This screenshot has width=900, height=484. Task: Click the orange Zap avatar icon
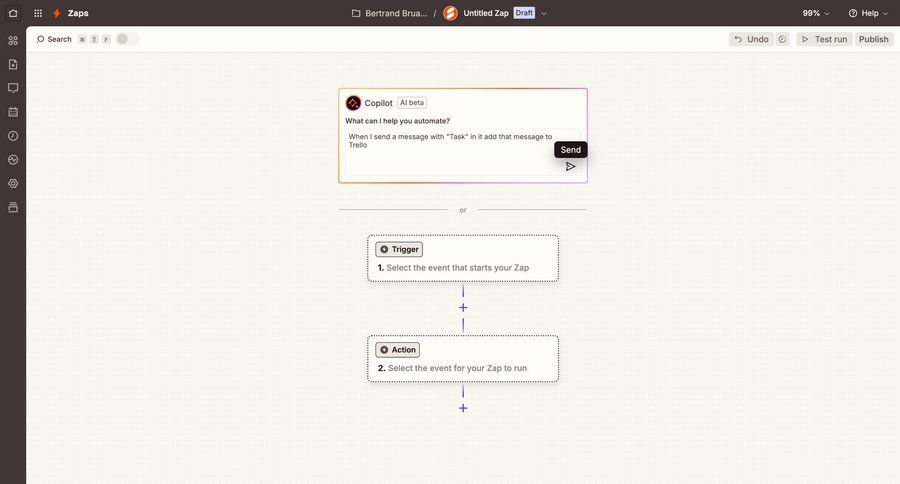coord(451,13)
